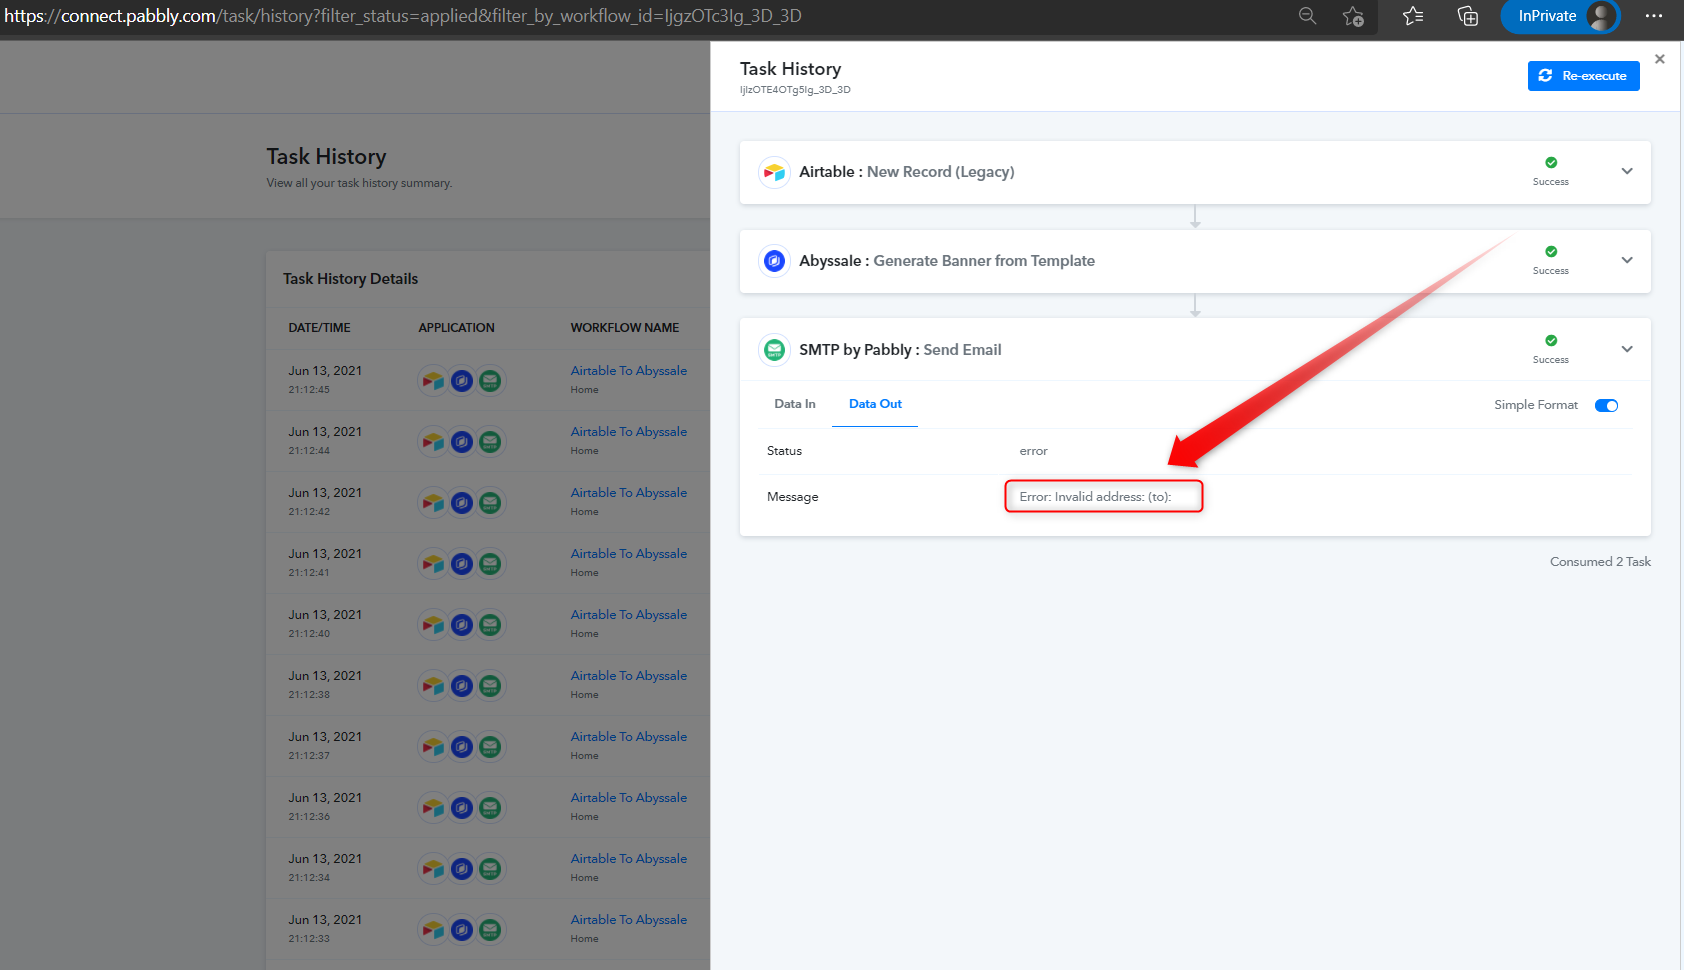Click the Airtable icon in the 21:12:37 row
This screenshot has height=970, width=1684.
[x=433, y=746]
